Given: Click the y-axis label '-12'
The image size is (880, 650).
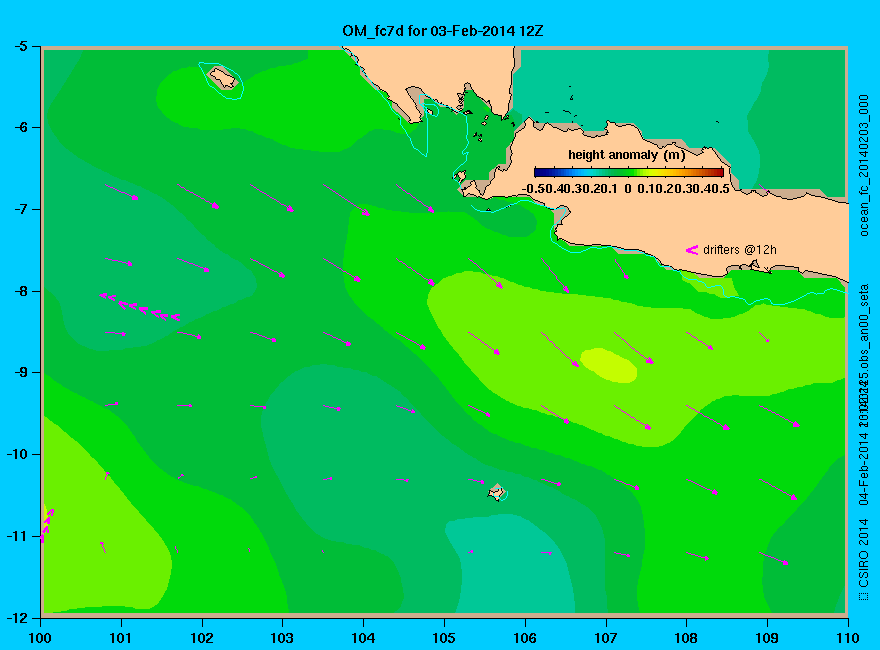Looking at the screenshot, I should [x=17, y=618].
